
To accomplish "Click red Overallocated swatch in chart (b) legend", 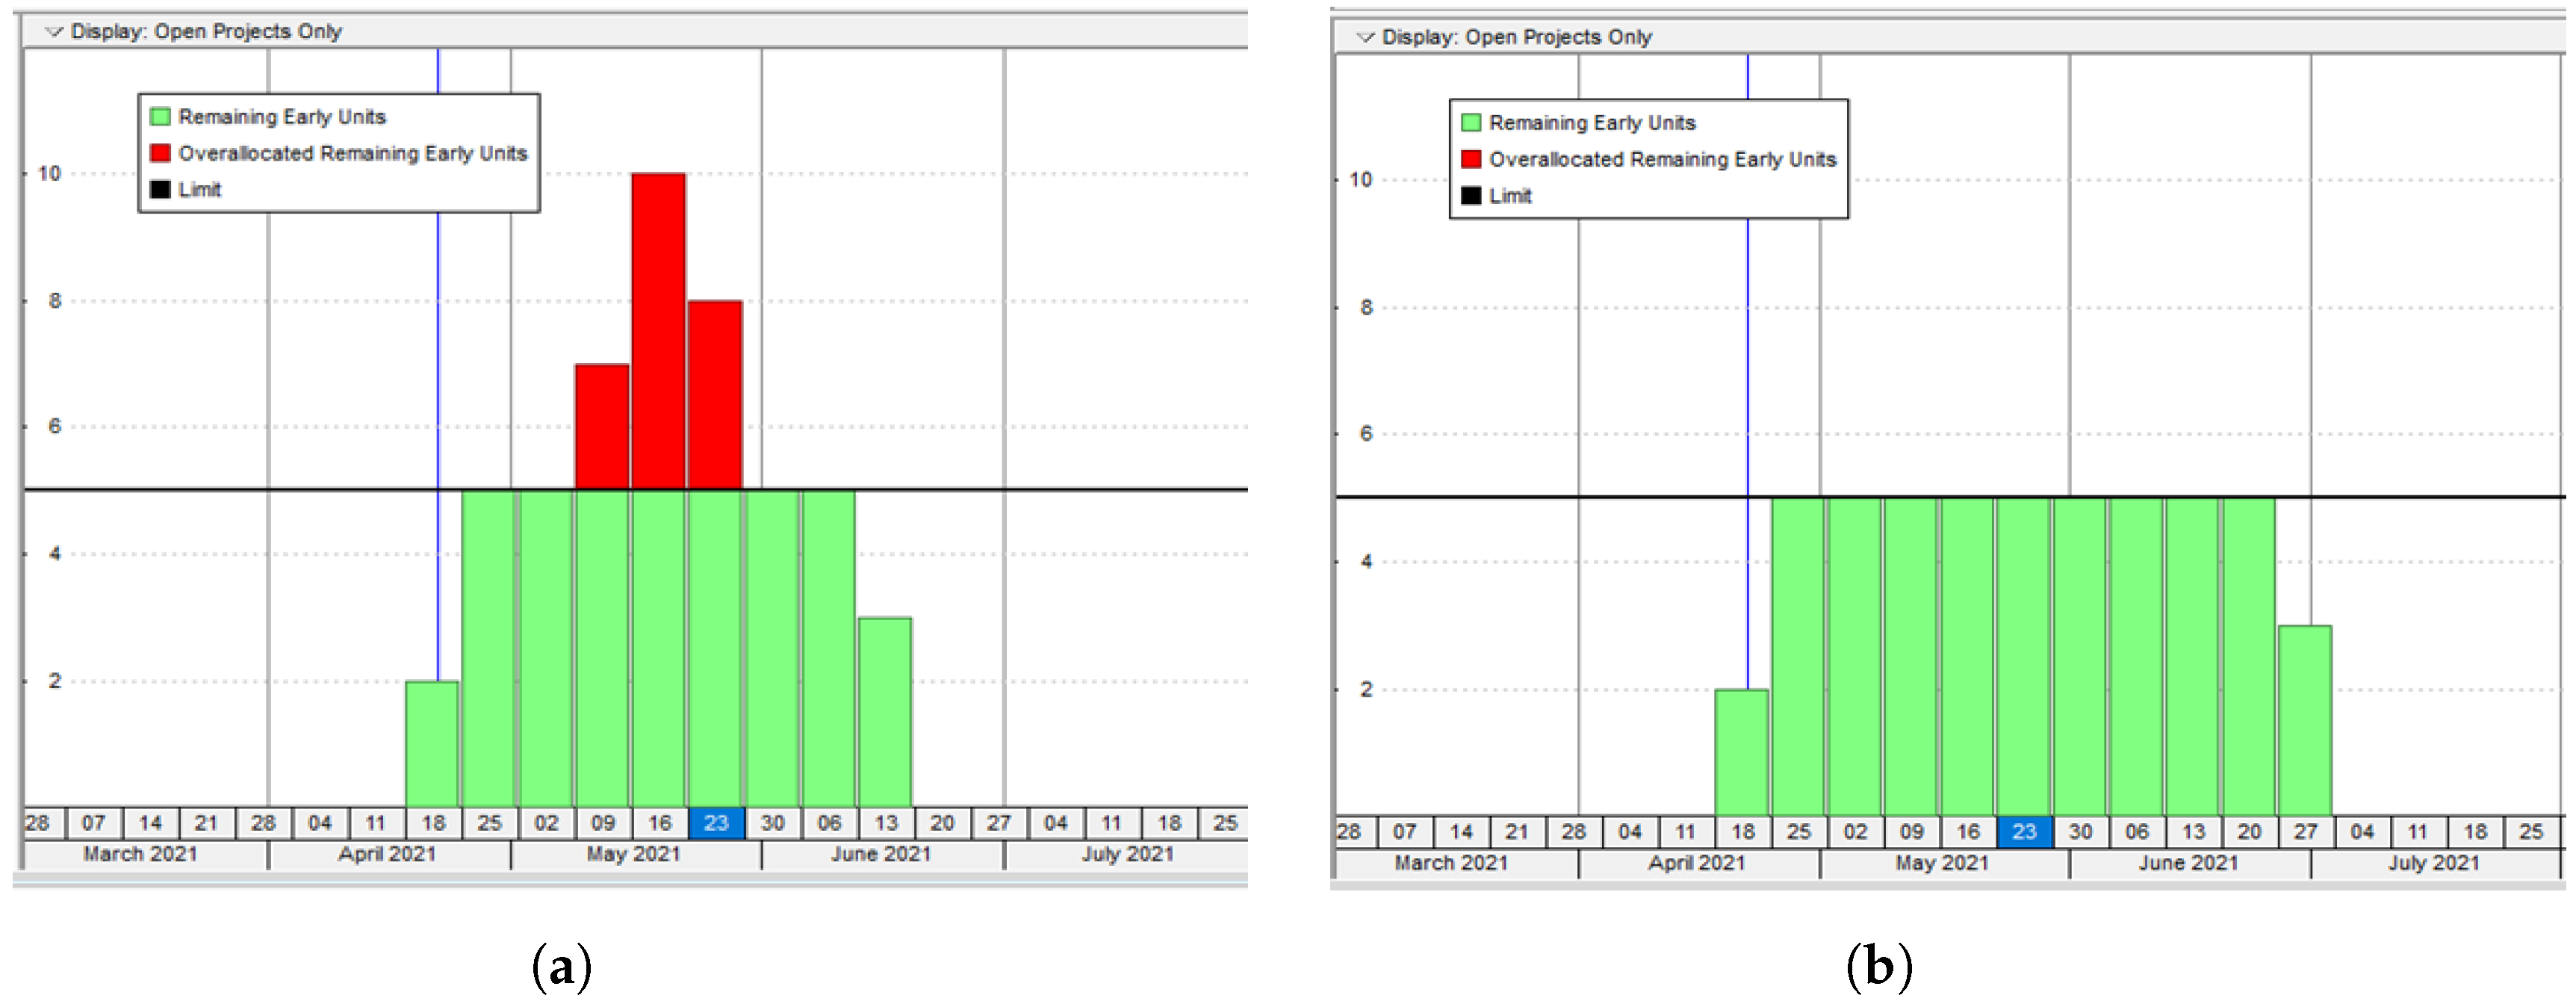I will coord(1471,159).
